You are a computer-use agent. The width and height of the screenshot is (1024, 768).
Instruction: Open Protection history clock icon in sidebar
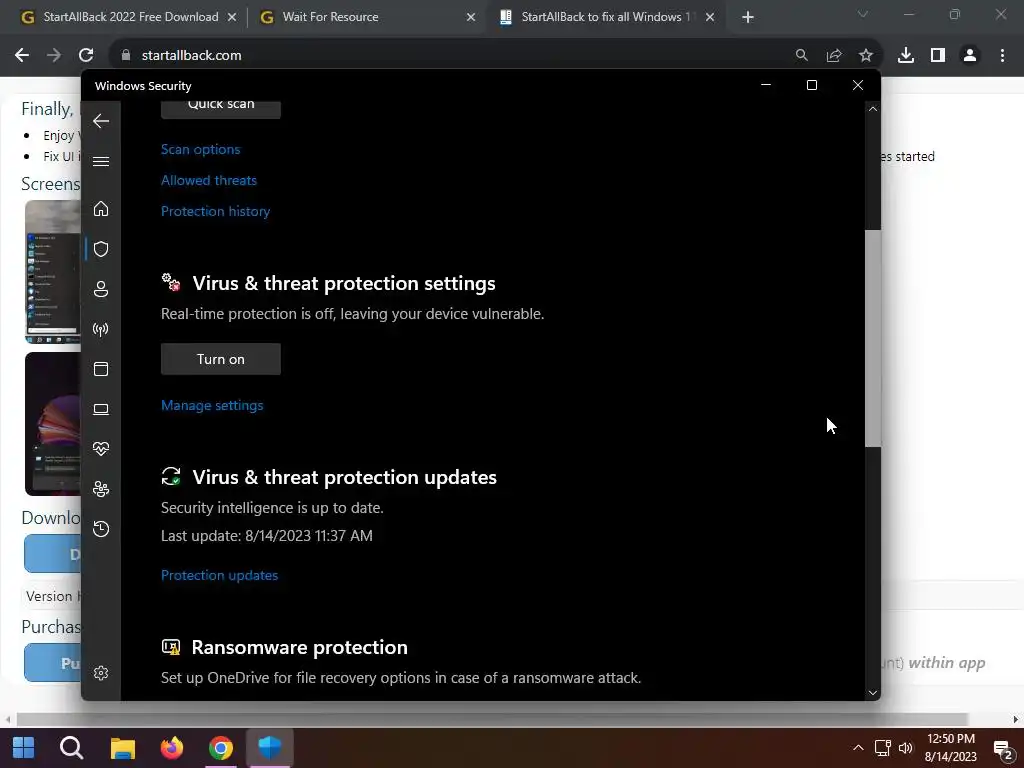101,528
